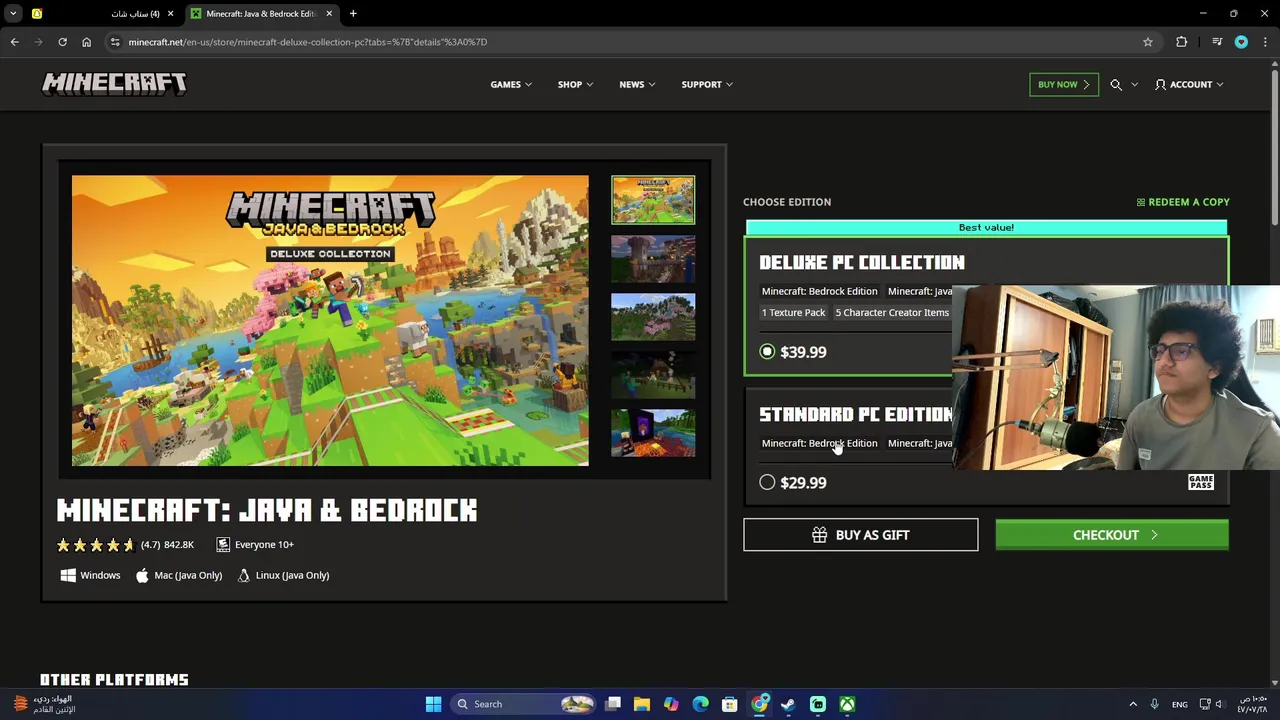The width and height of the screenshot is (1280, 720).
Task: Select the Mac (Java Only) platform option
Action: (x=178, y=575)
